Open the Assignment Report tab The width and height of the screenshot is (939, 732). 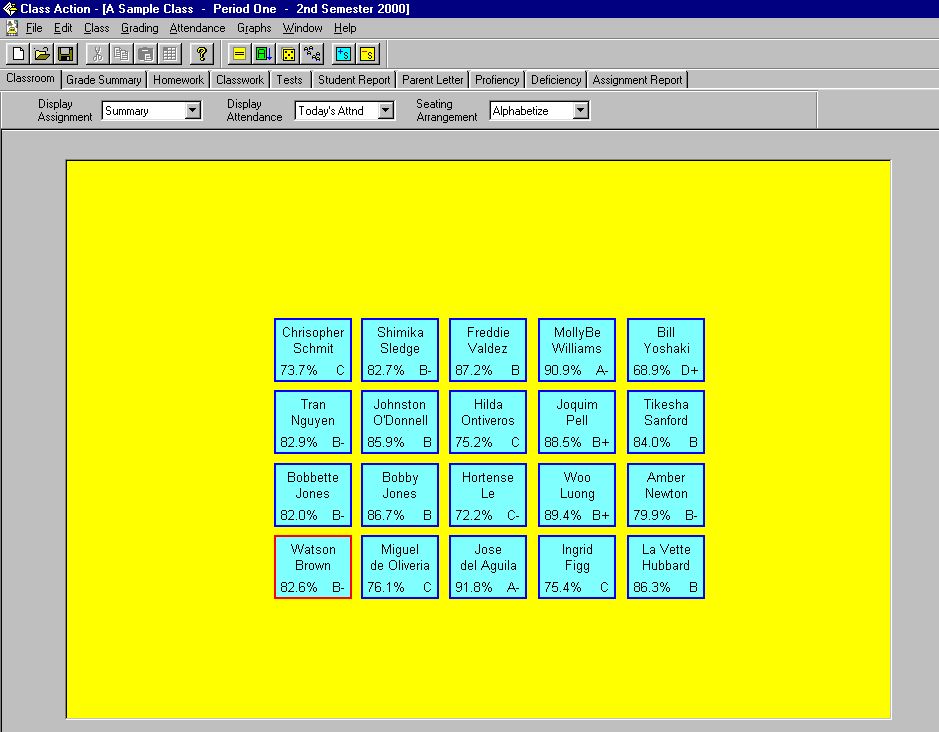[637, 80]
